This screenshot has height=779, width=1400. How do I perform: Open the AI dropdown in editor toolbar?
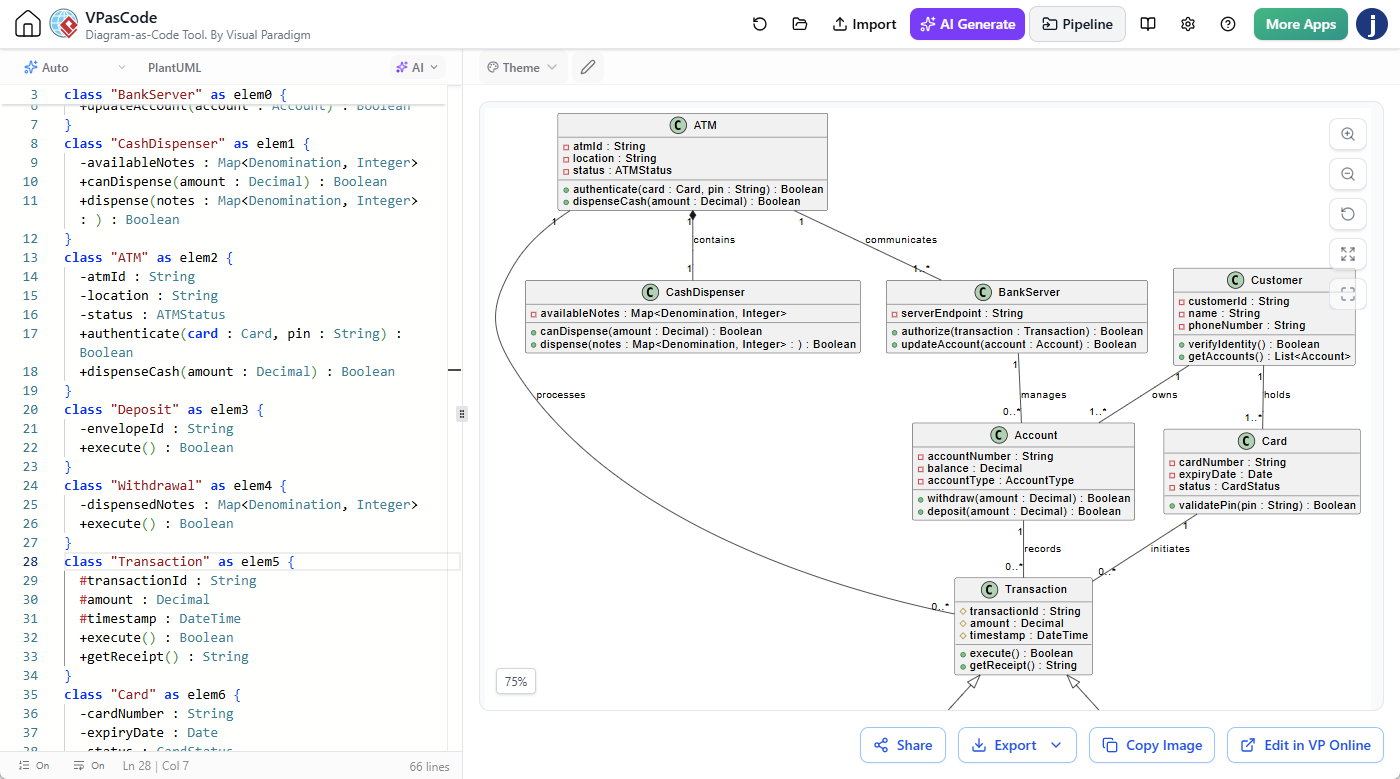click(417, 68)
